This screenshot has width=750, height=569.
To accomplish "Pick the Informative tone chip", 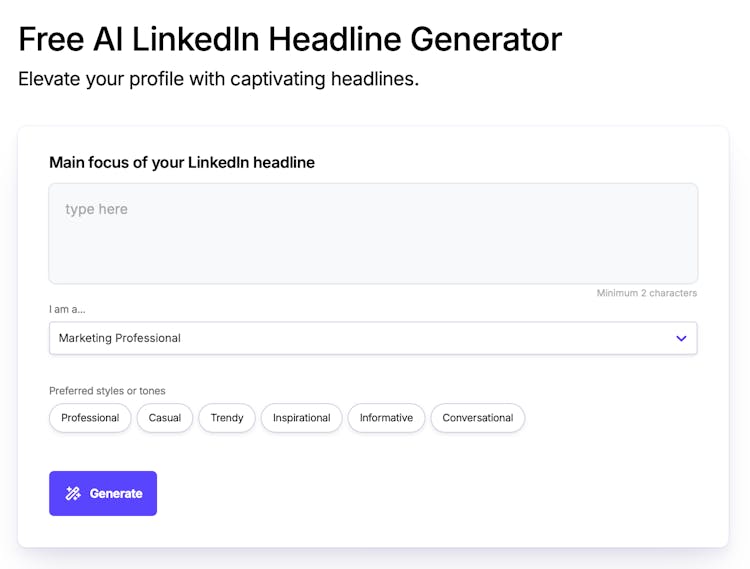I will click(x=386, y=418).
